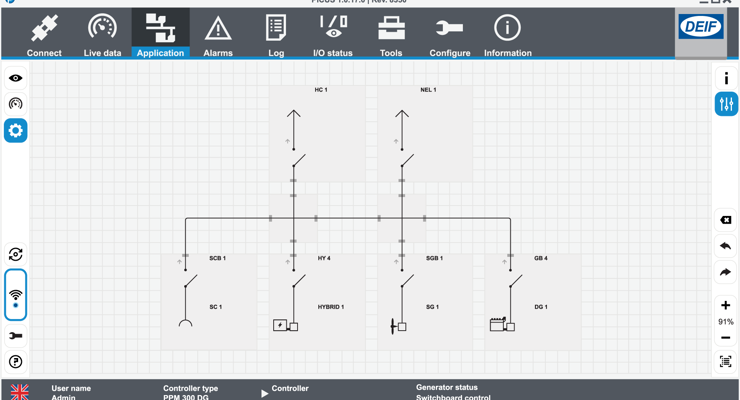Open the Log page
The width and height of the screenshot is (740, 400).
tap(276, 34)
